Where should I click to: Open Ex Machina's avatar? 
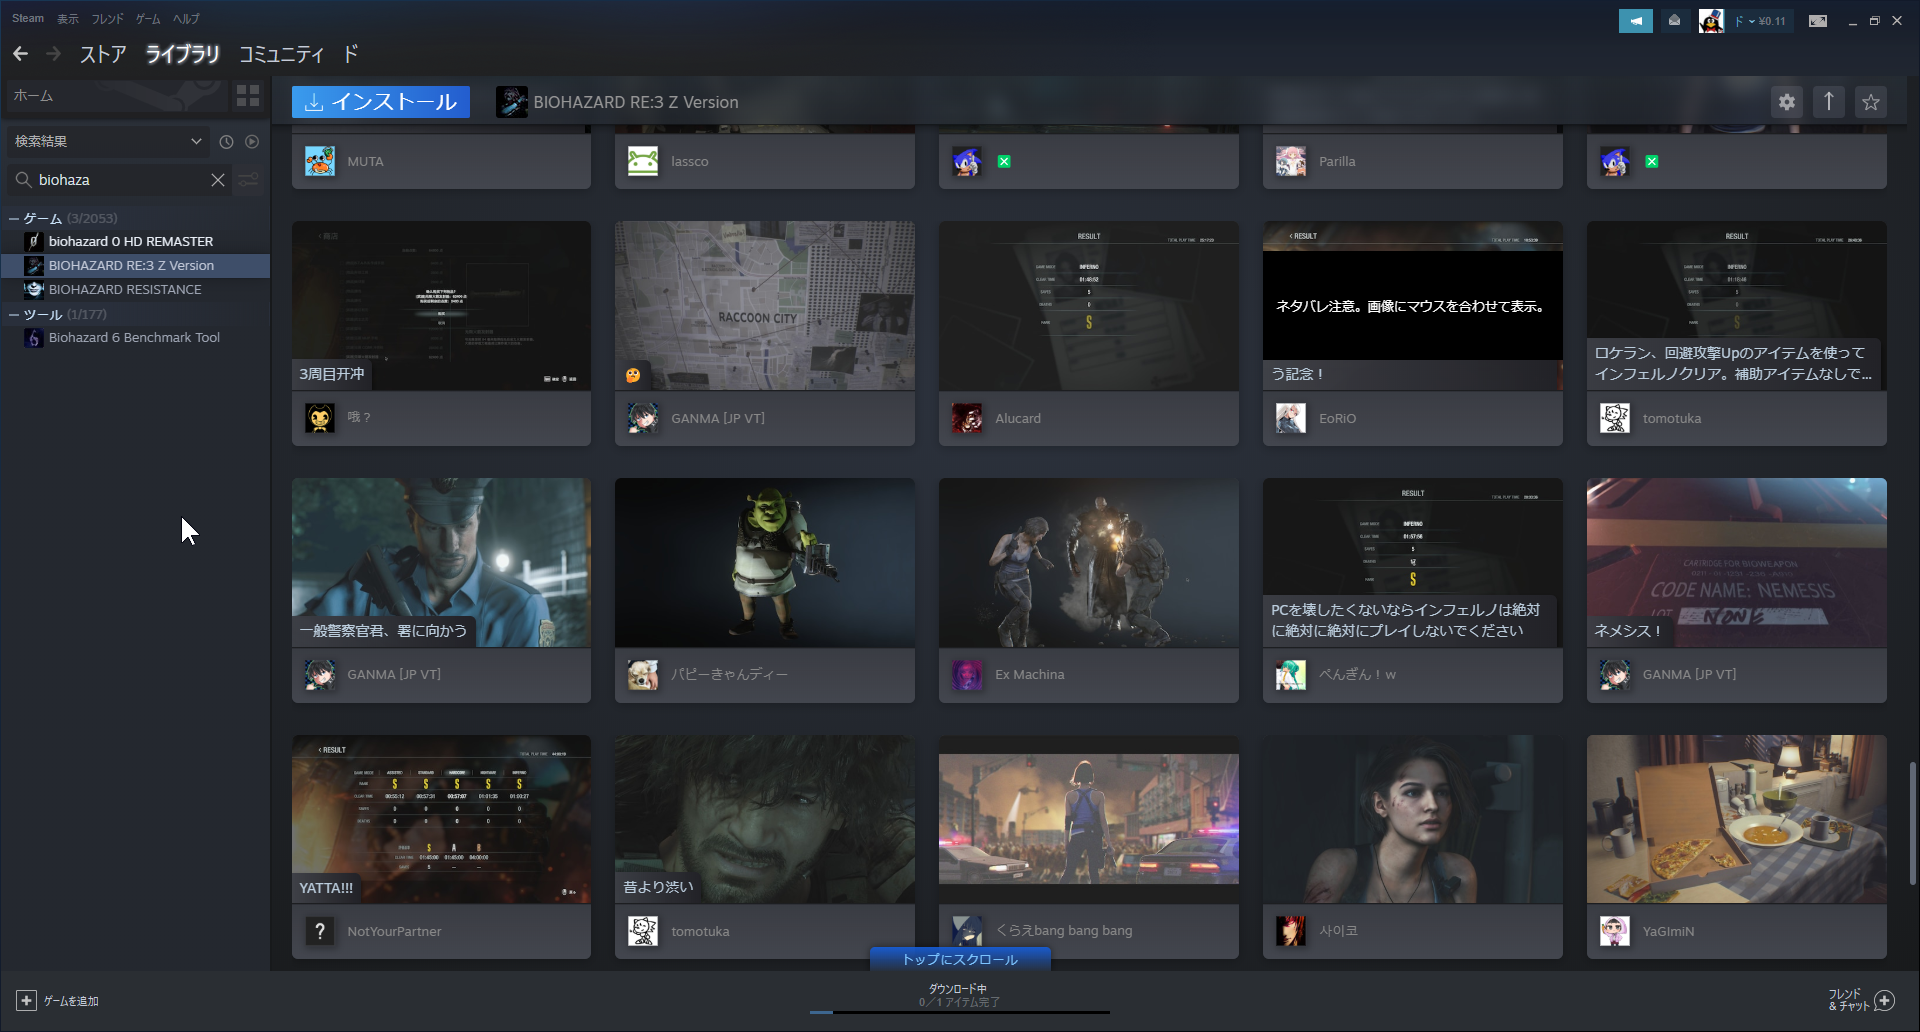[967, 675]
